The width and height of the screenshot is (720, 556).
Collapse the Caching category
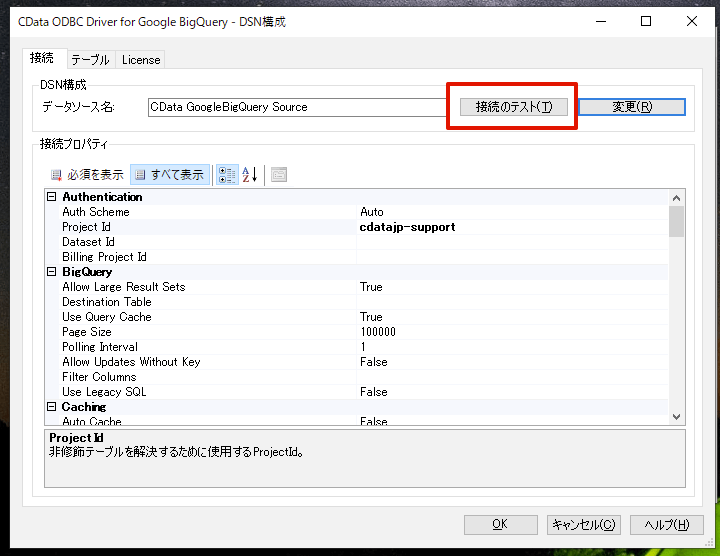pyautogui.click(x=52, y=406)
